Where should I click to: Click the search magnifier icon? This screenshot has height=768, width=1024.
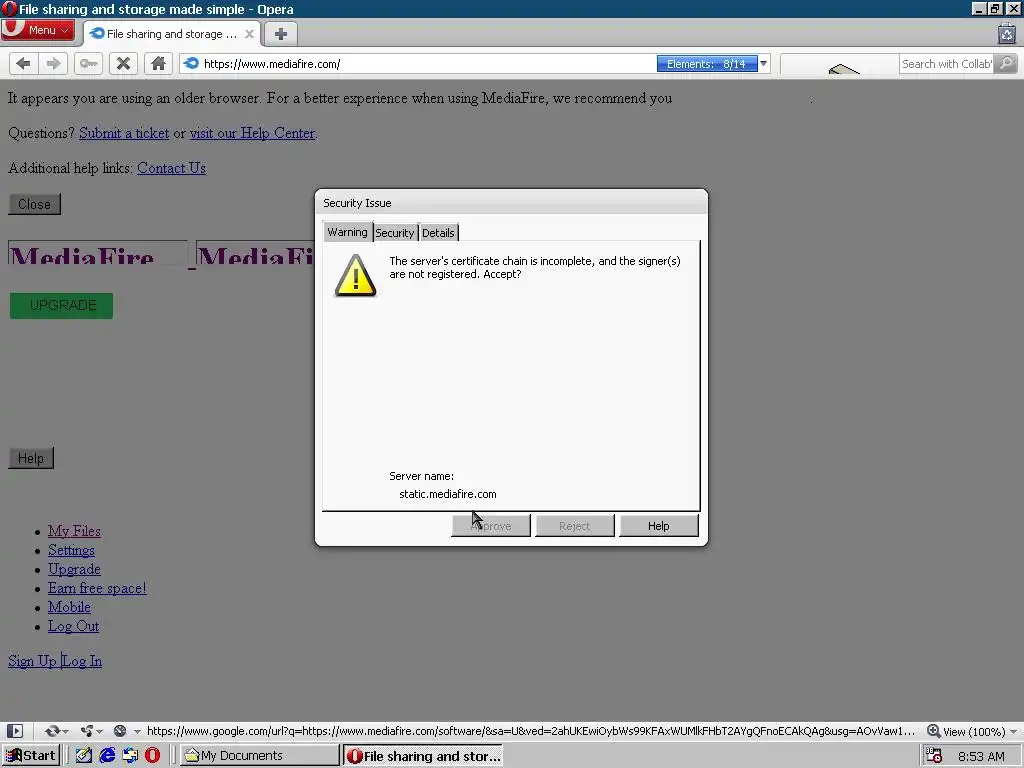1007,63
